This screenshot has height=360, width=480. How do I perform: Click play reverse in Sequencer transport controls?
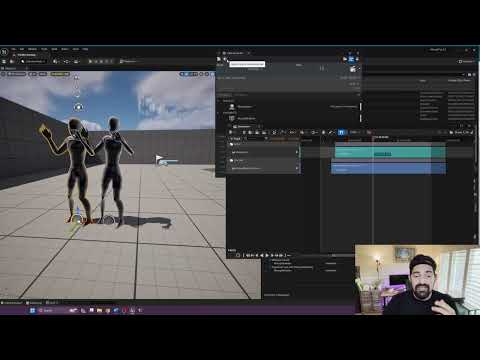[262, 255]
